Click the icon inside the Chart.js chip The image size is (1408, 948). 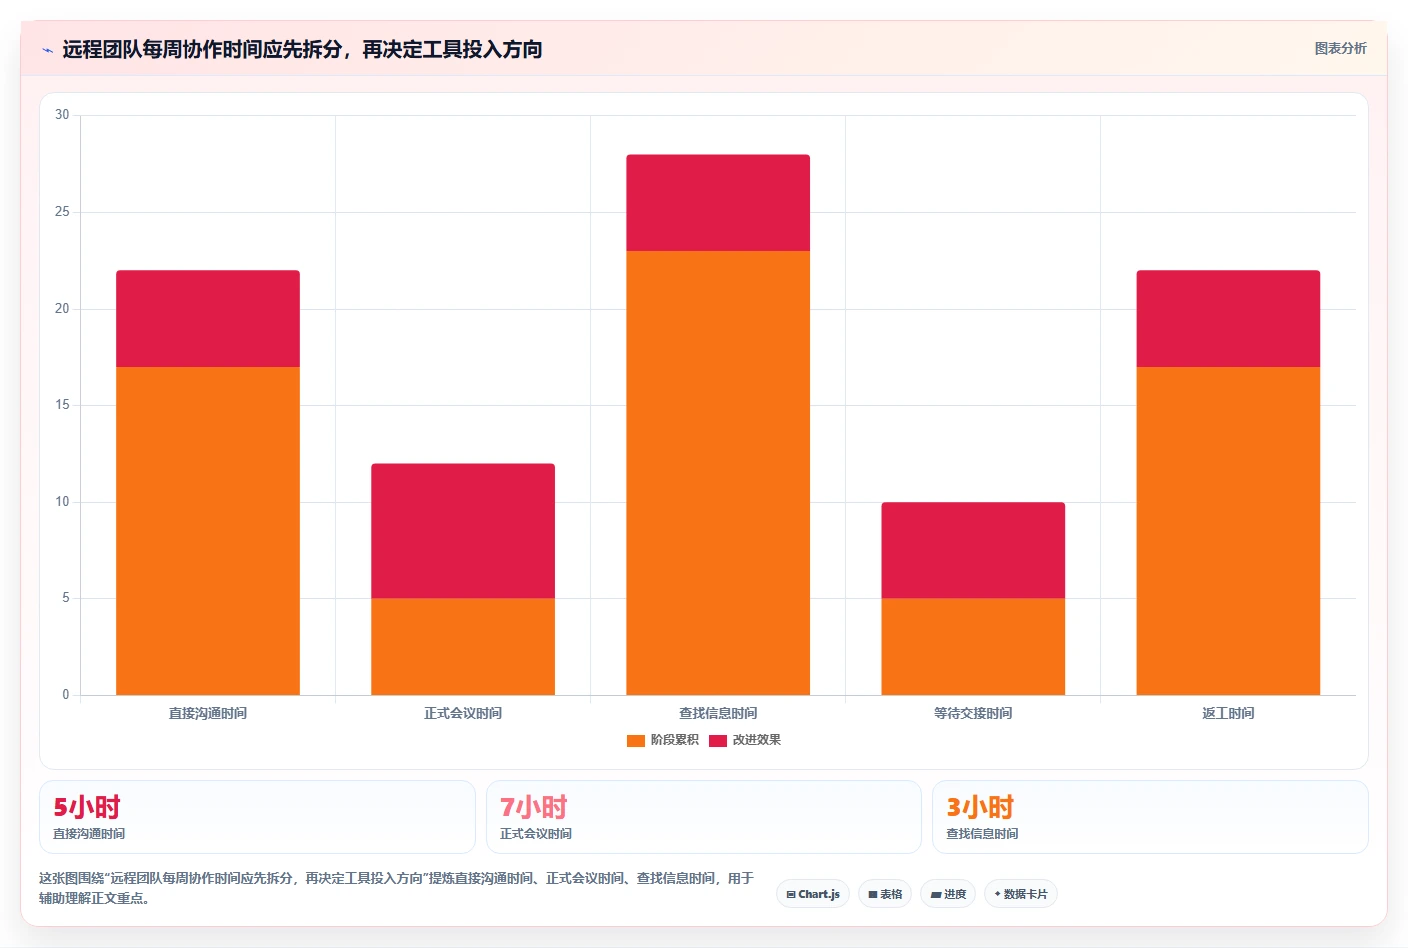(x=791, y=894)
